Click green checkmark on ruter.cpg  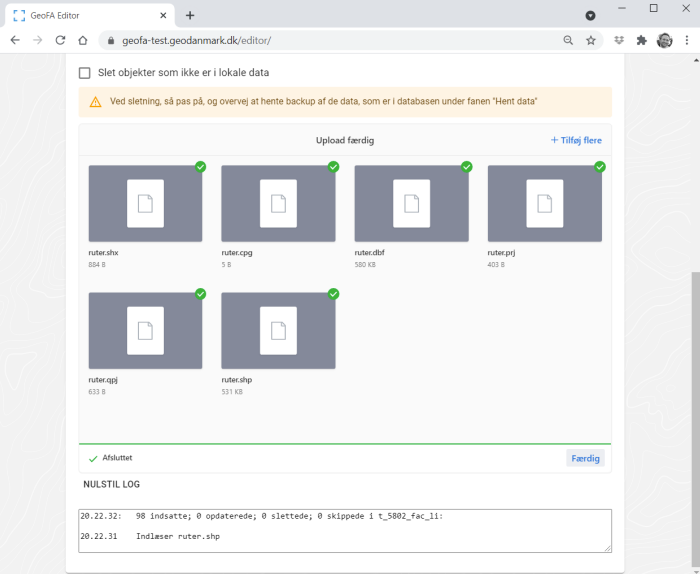point(333,167)
